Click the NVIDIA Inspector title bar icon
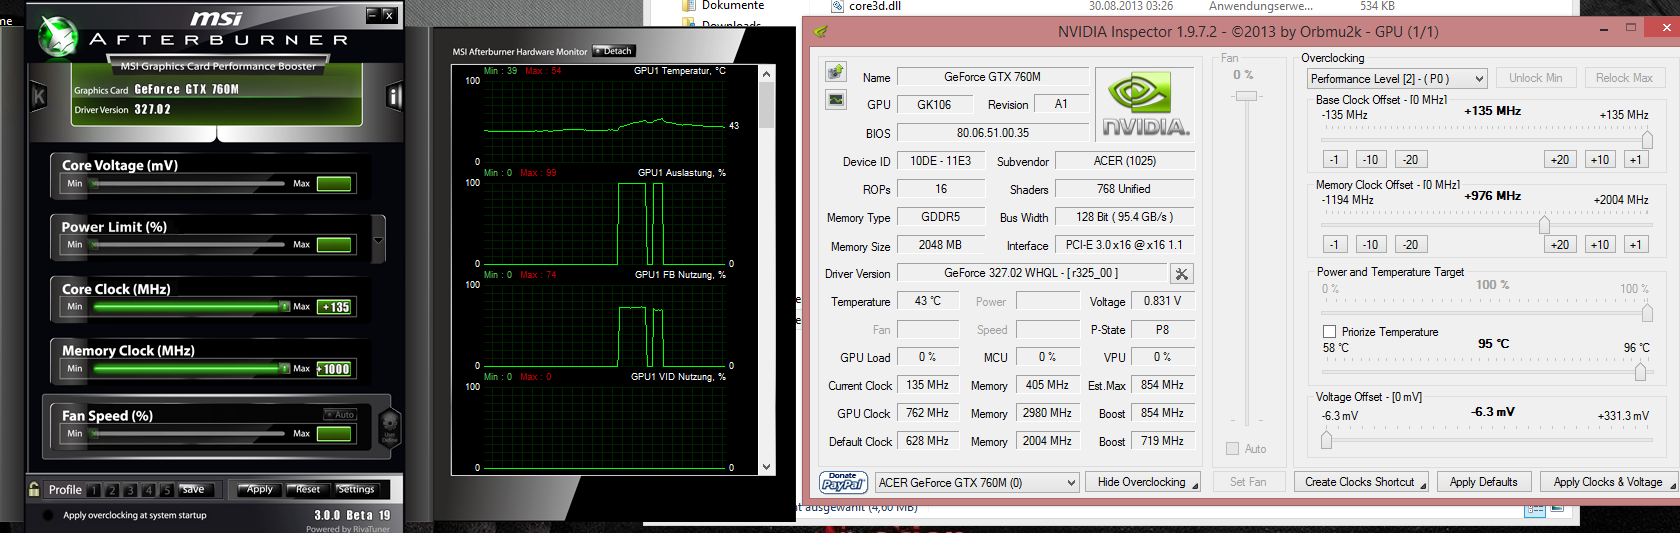The width and height of the screenshot is (1680, 533). (821, 31)
